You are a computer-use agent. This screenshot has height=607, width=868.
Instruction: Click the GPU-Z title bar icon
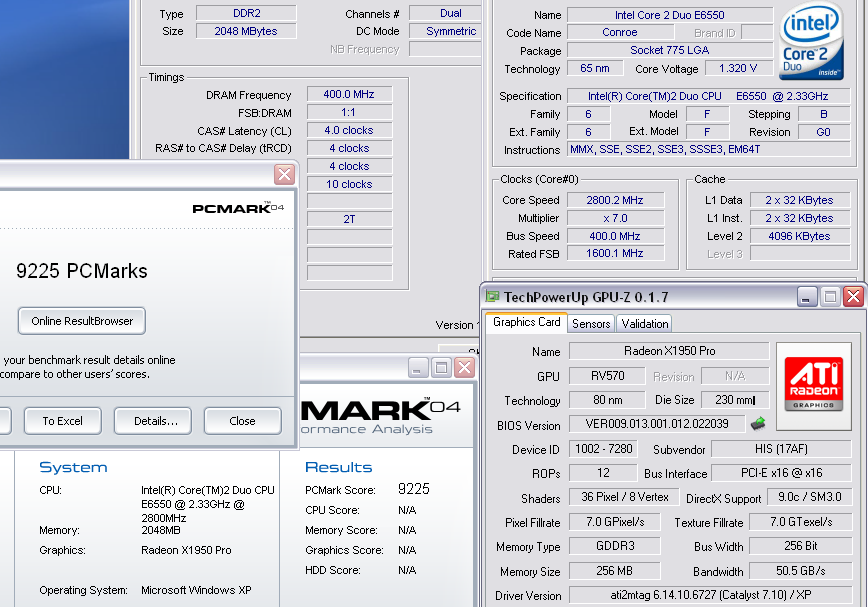pyautogui.click(x=492, y=297)
